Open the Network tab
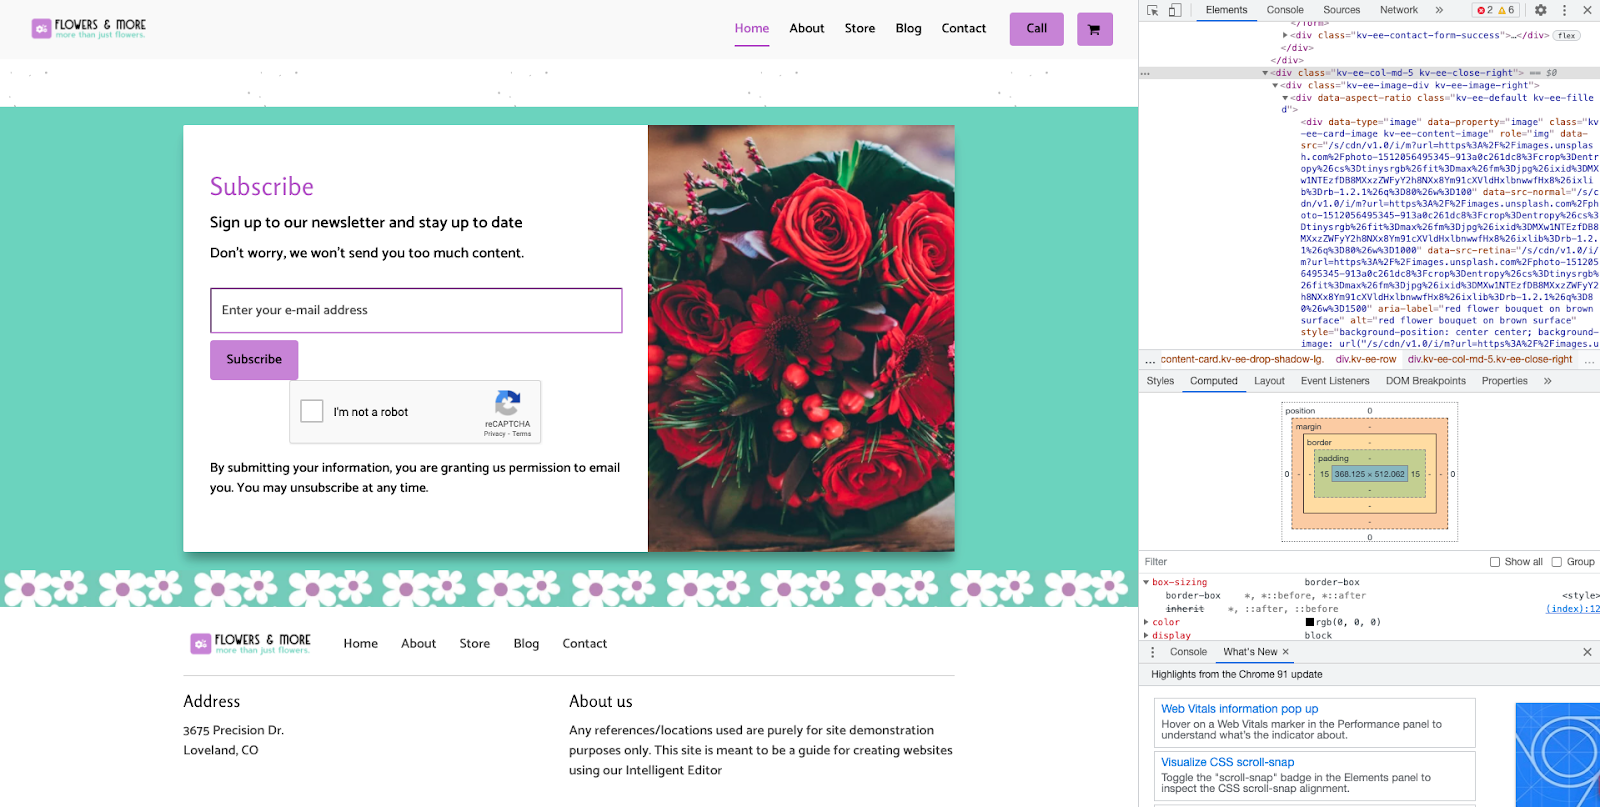The height and width of the screenshot is (807, 1600). pos(1399,10)
